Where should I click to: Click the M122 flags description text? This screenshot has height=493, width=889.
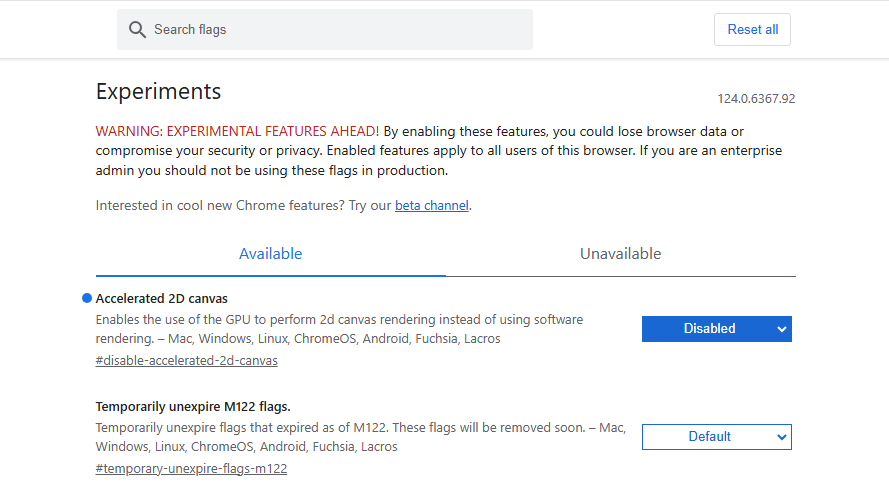361,437
